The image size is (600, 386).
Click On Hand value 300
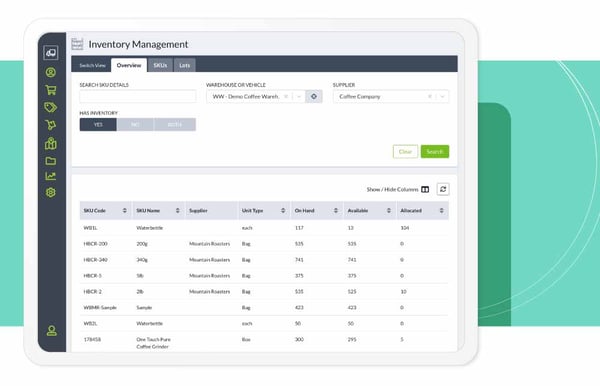point(299,339)
